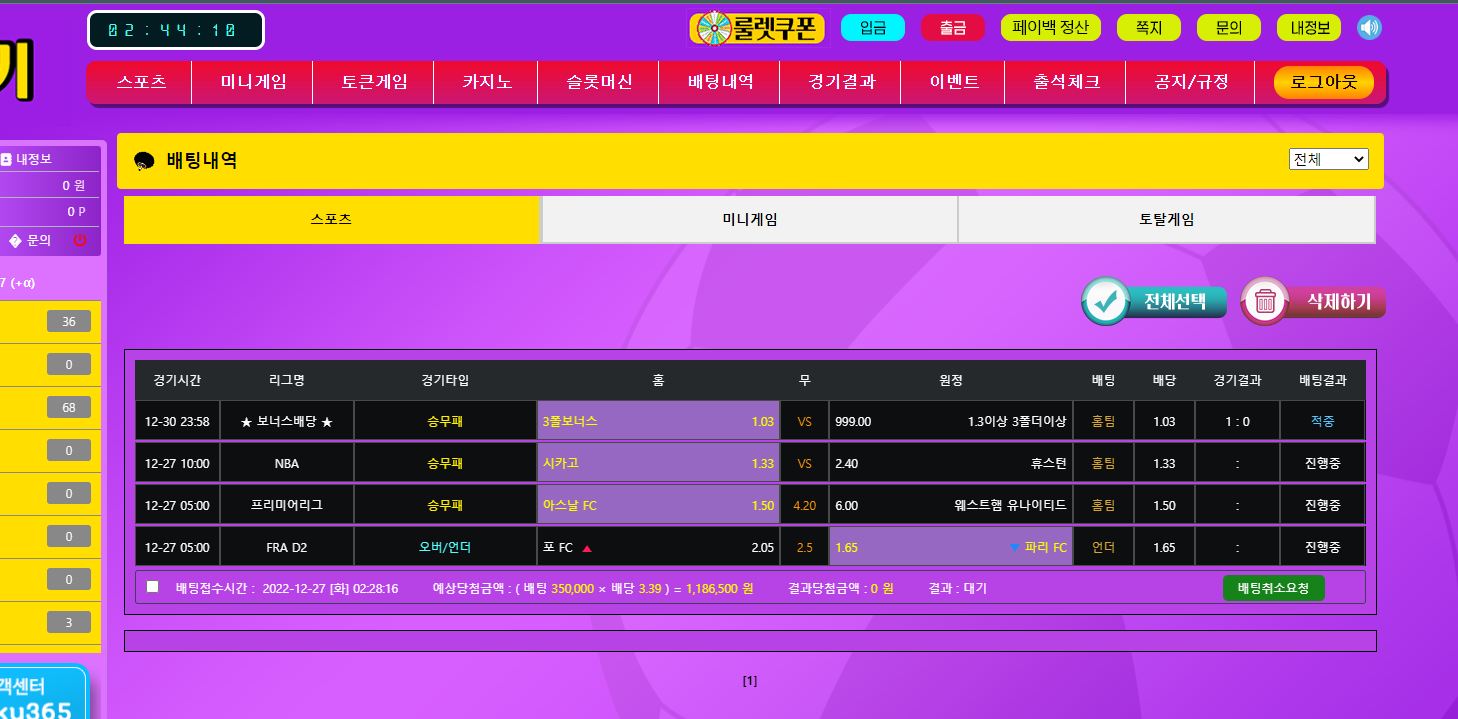Tick the checkbox beside 배팅접수시간
The image size is (1458, 719).
pos(152,587)
